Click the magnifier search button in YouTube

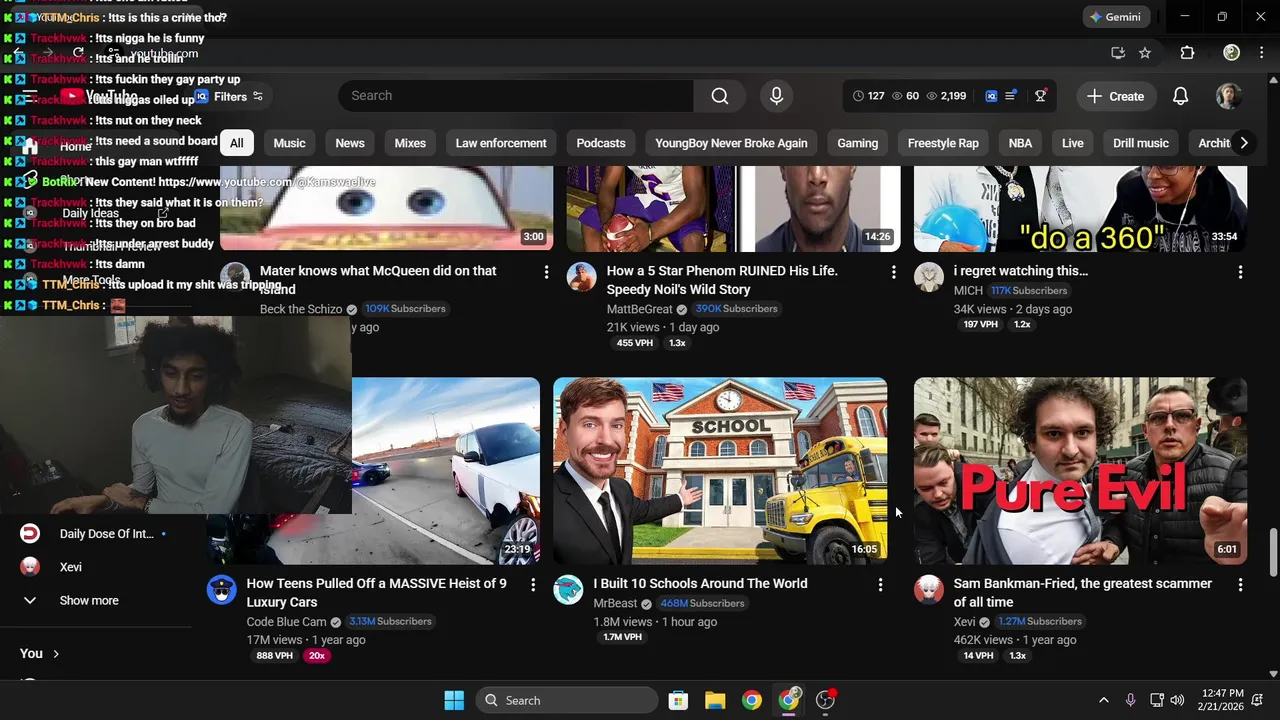(720, 96)
